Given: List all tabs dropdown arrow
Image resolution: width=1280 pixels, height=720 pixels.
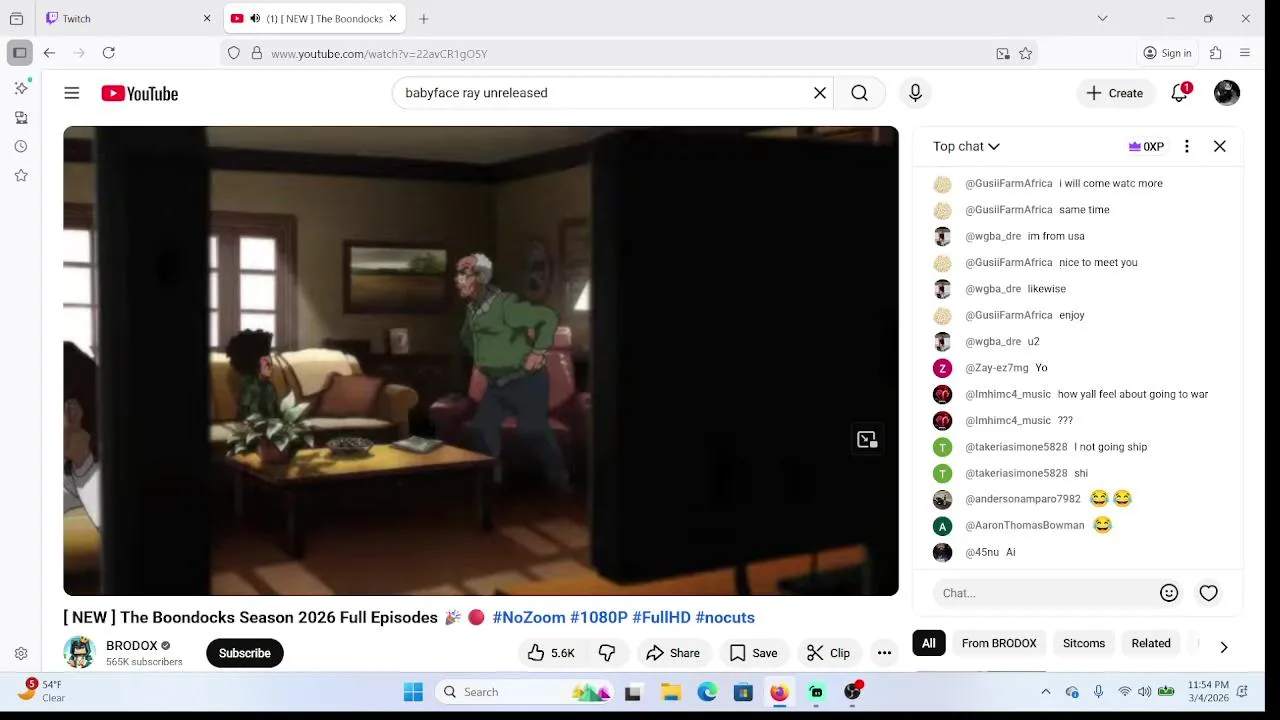Looking at the screenshot, I should tap(1102, 18).
